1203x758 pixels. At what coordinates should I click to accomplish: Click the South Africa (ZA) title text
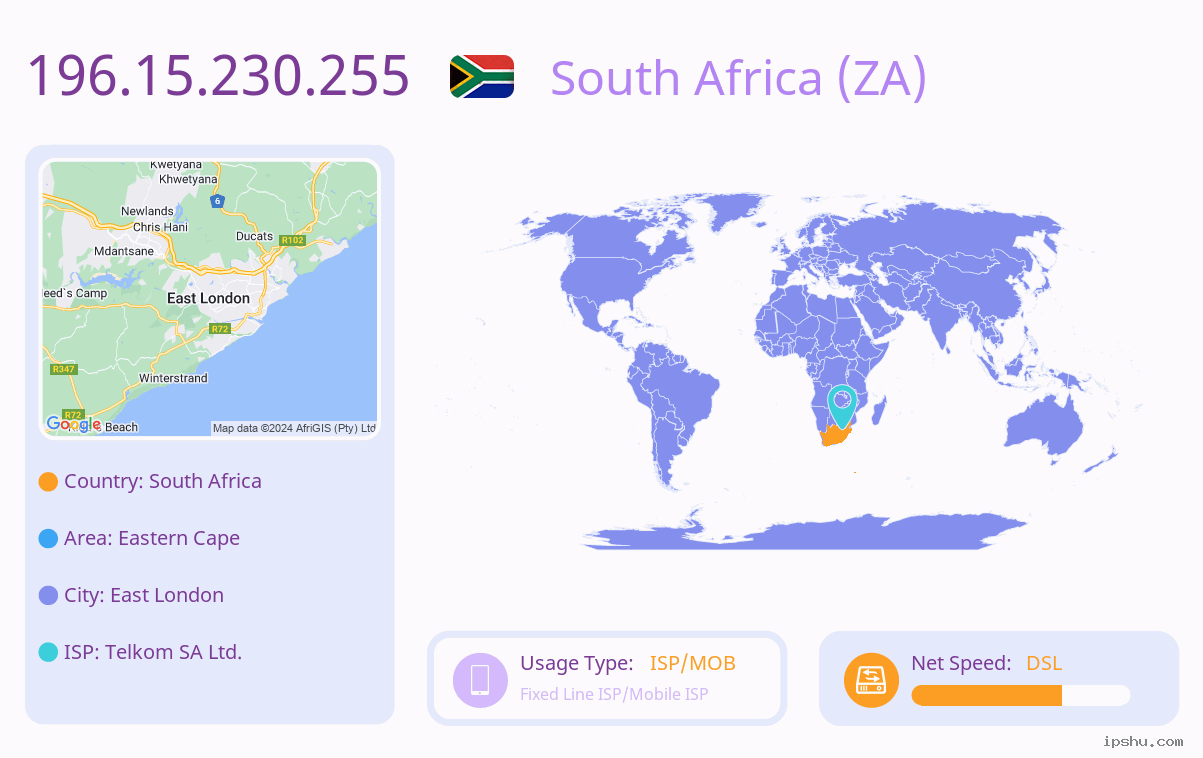pos(738,77)
